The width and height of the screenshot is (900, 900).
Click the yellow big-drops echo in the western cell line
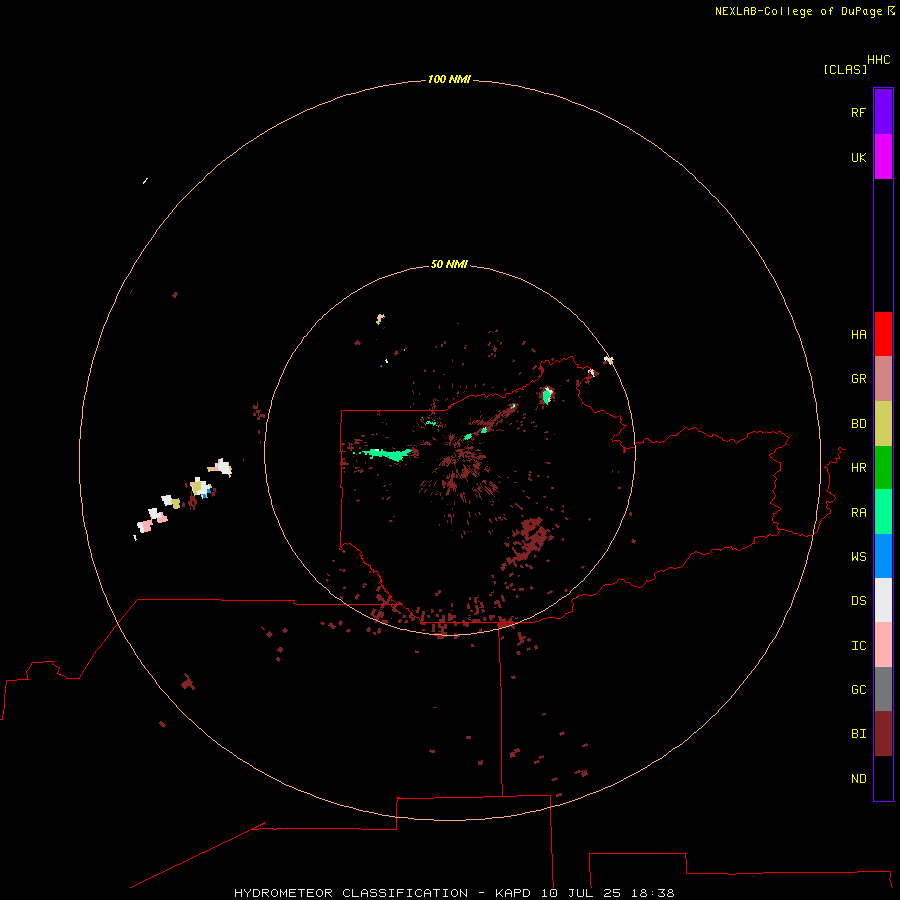tap(197, 487)
